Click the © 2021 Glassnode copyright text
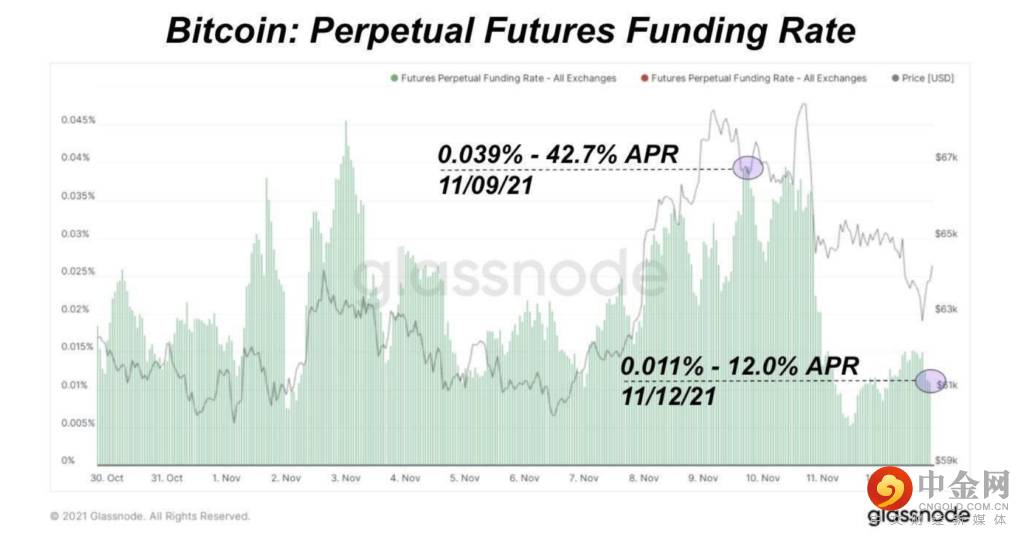Screen dimensions: 1024x538 (x=150, y=517)
